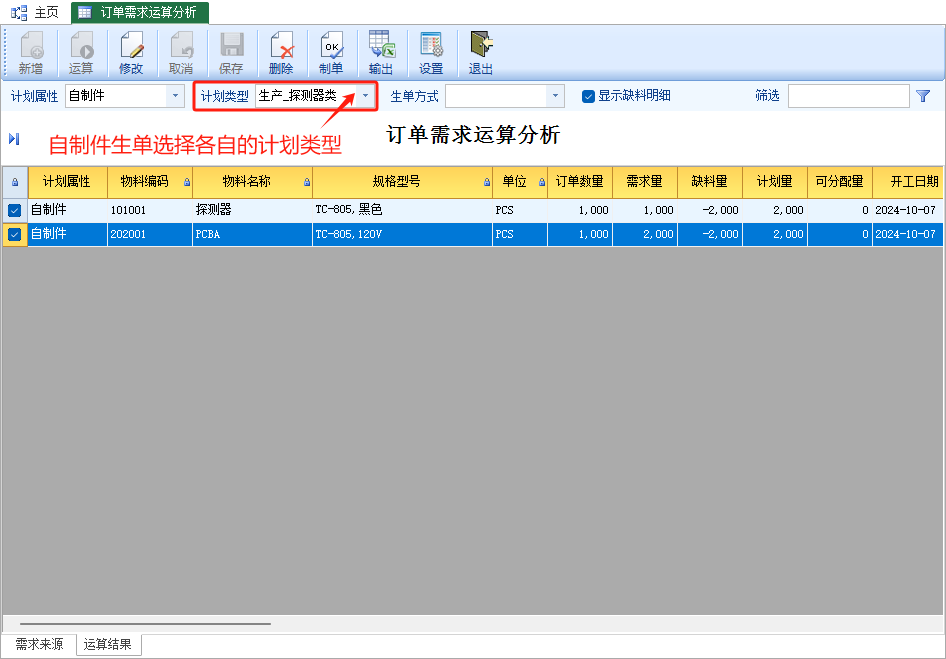Click the blue skip-to-end arrow icon
This screenshot has width=946, height=659.
[14, 139]
